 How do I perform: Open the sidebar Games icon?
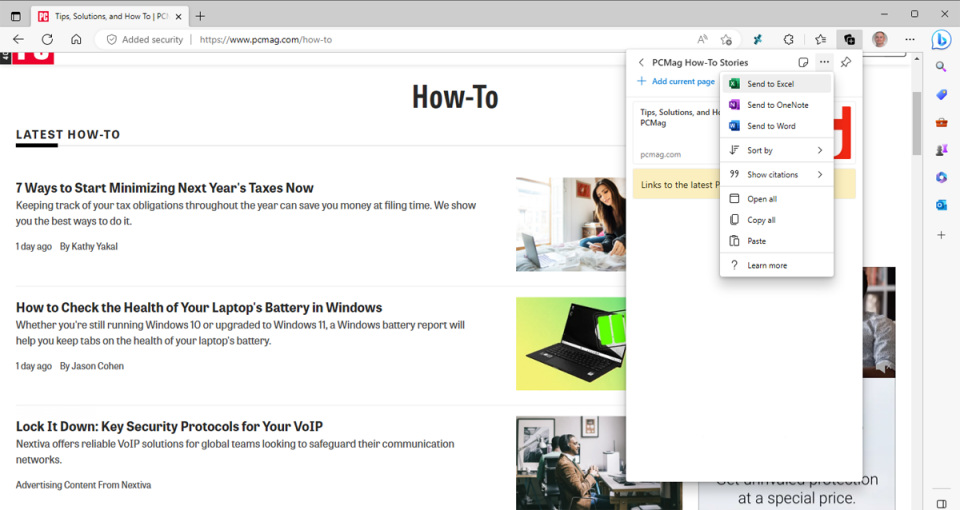[x=941, y=149]
